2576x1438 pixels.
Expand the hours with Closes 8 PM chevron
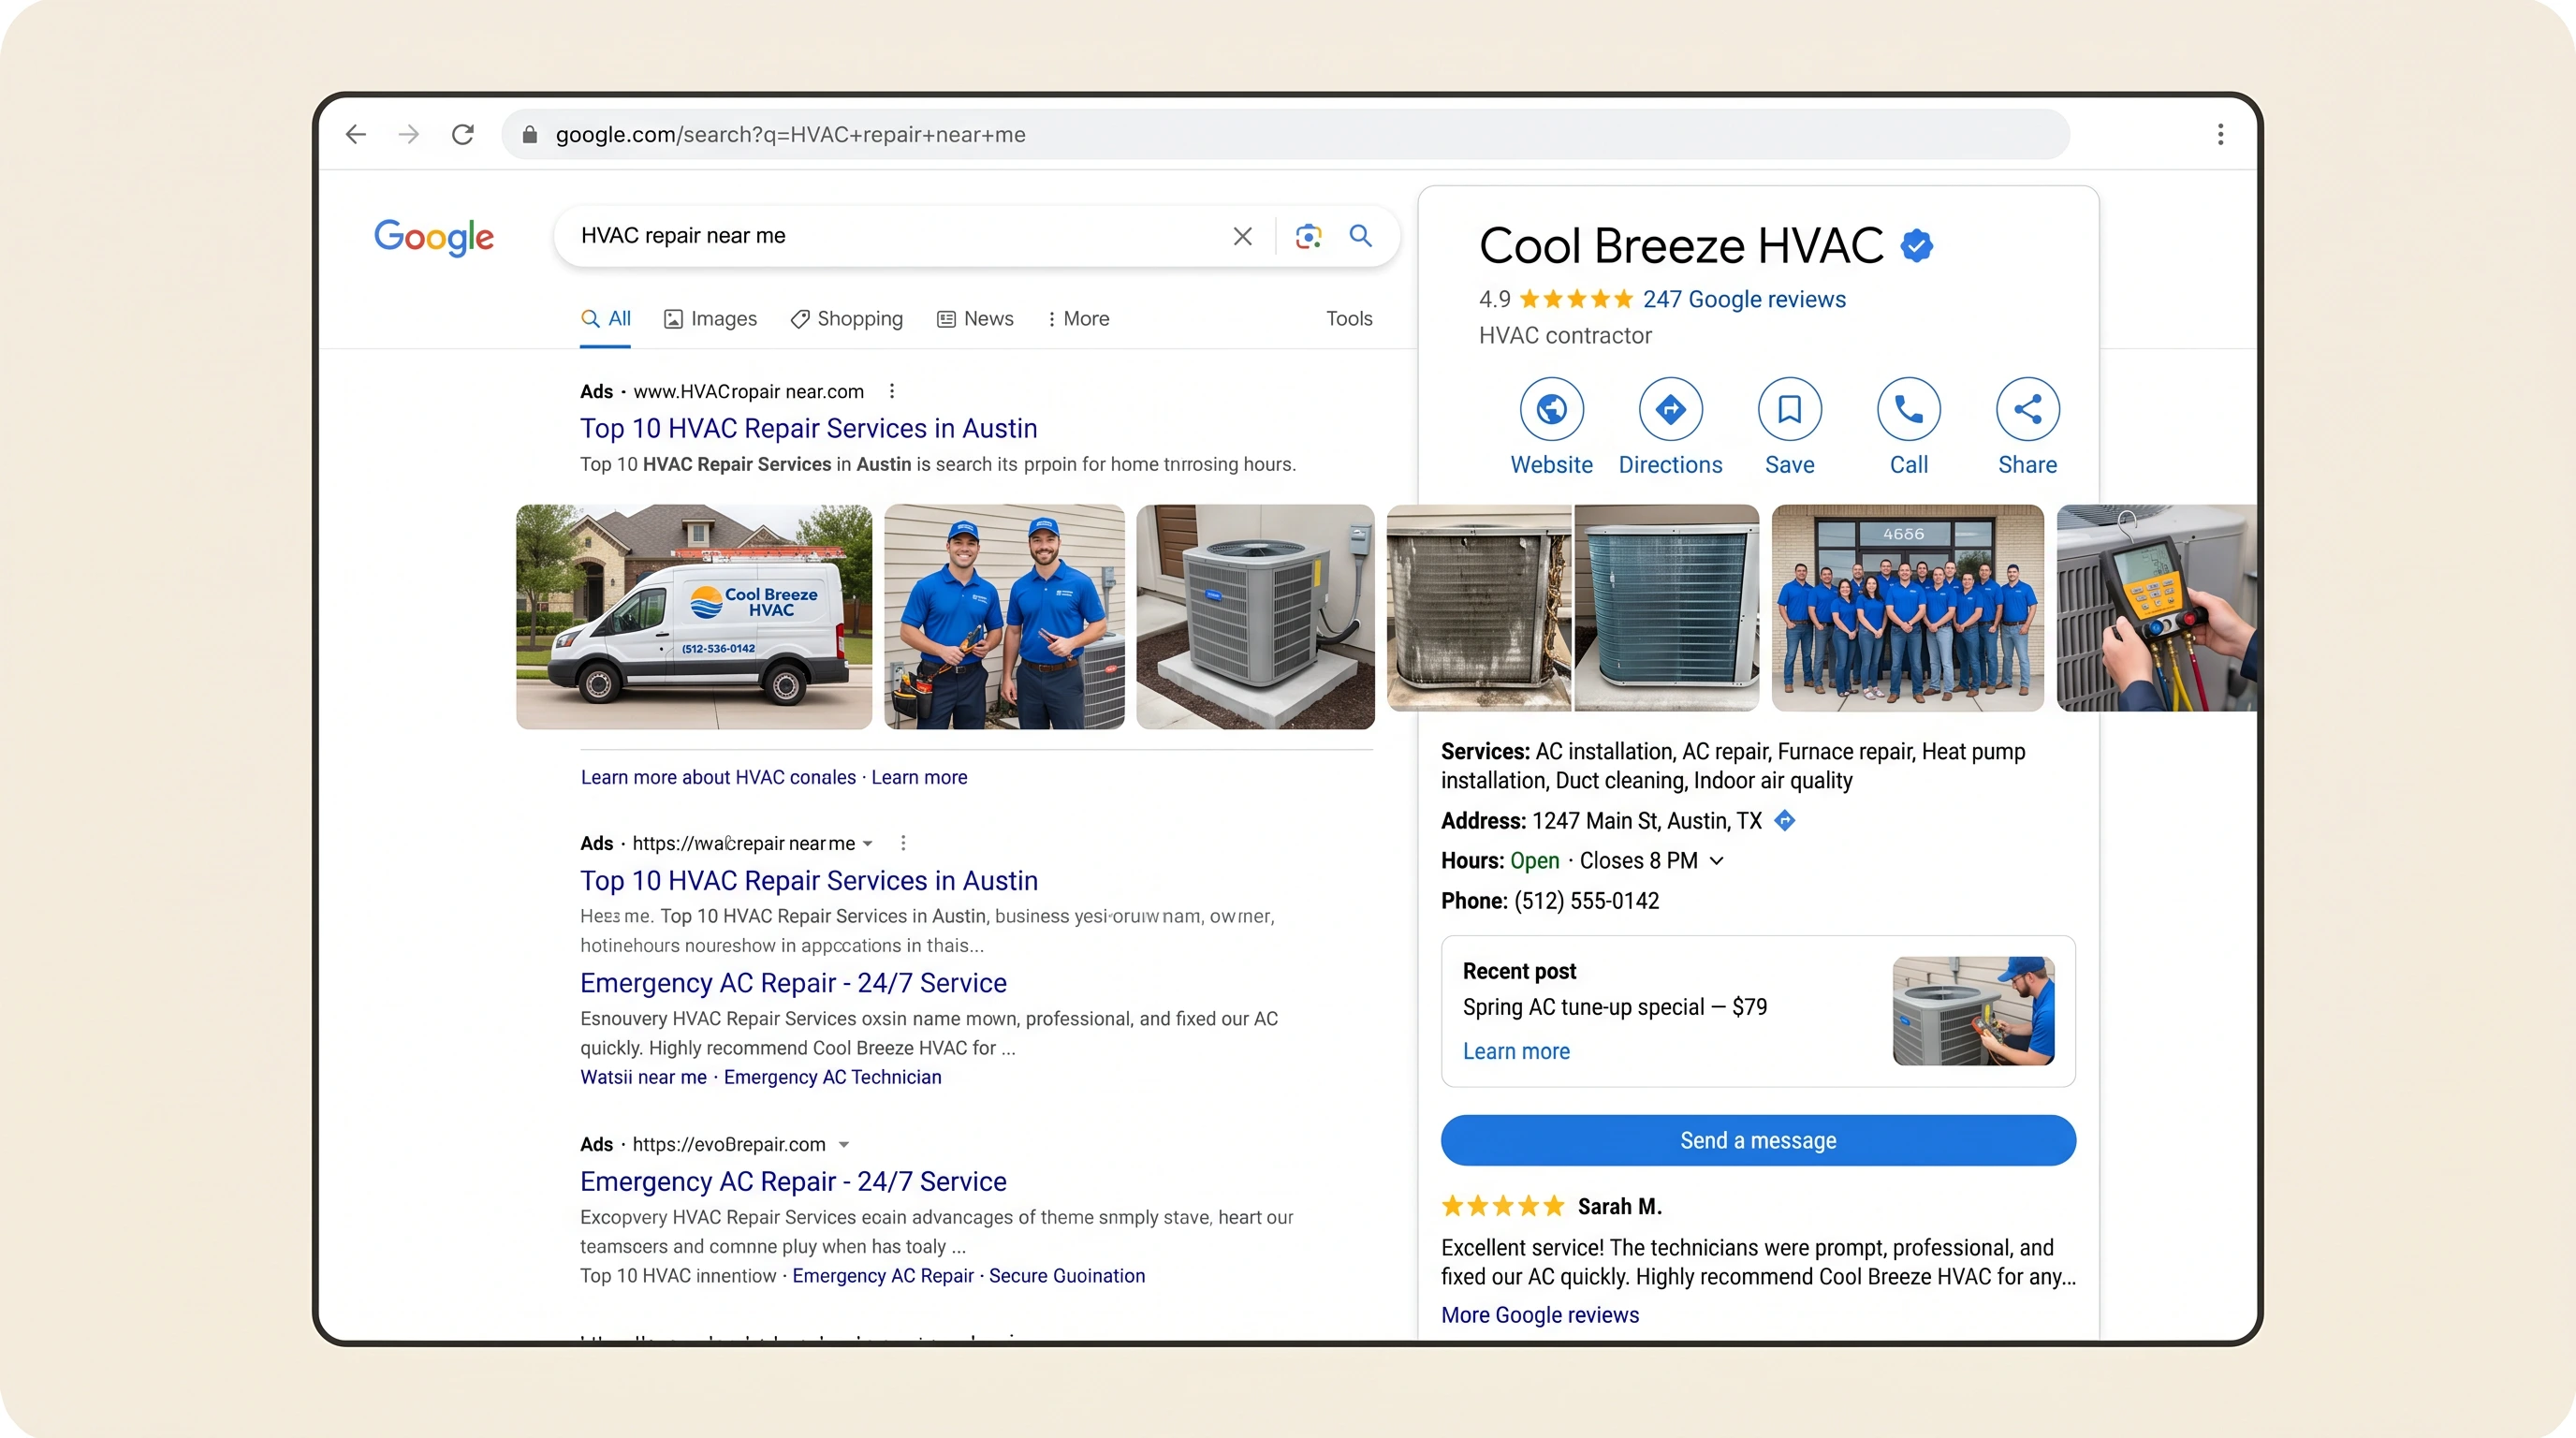1717,861
